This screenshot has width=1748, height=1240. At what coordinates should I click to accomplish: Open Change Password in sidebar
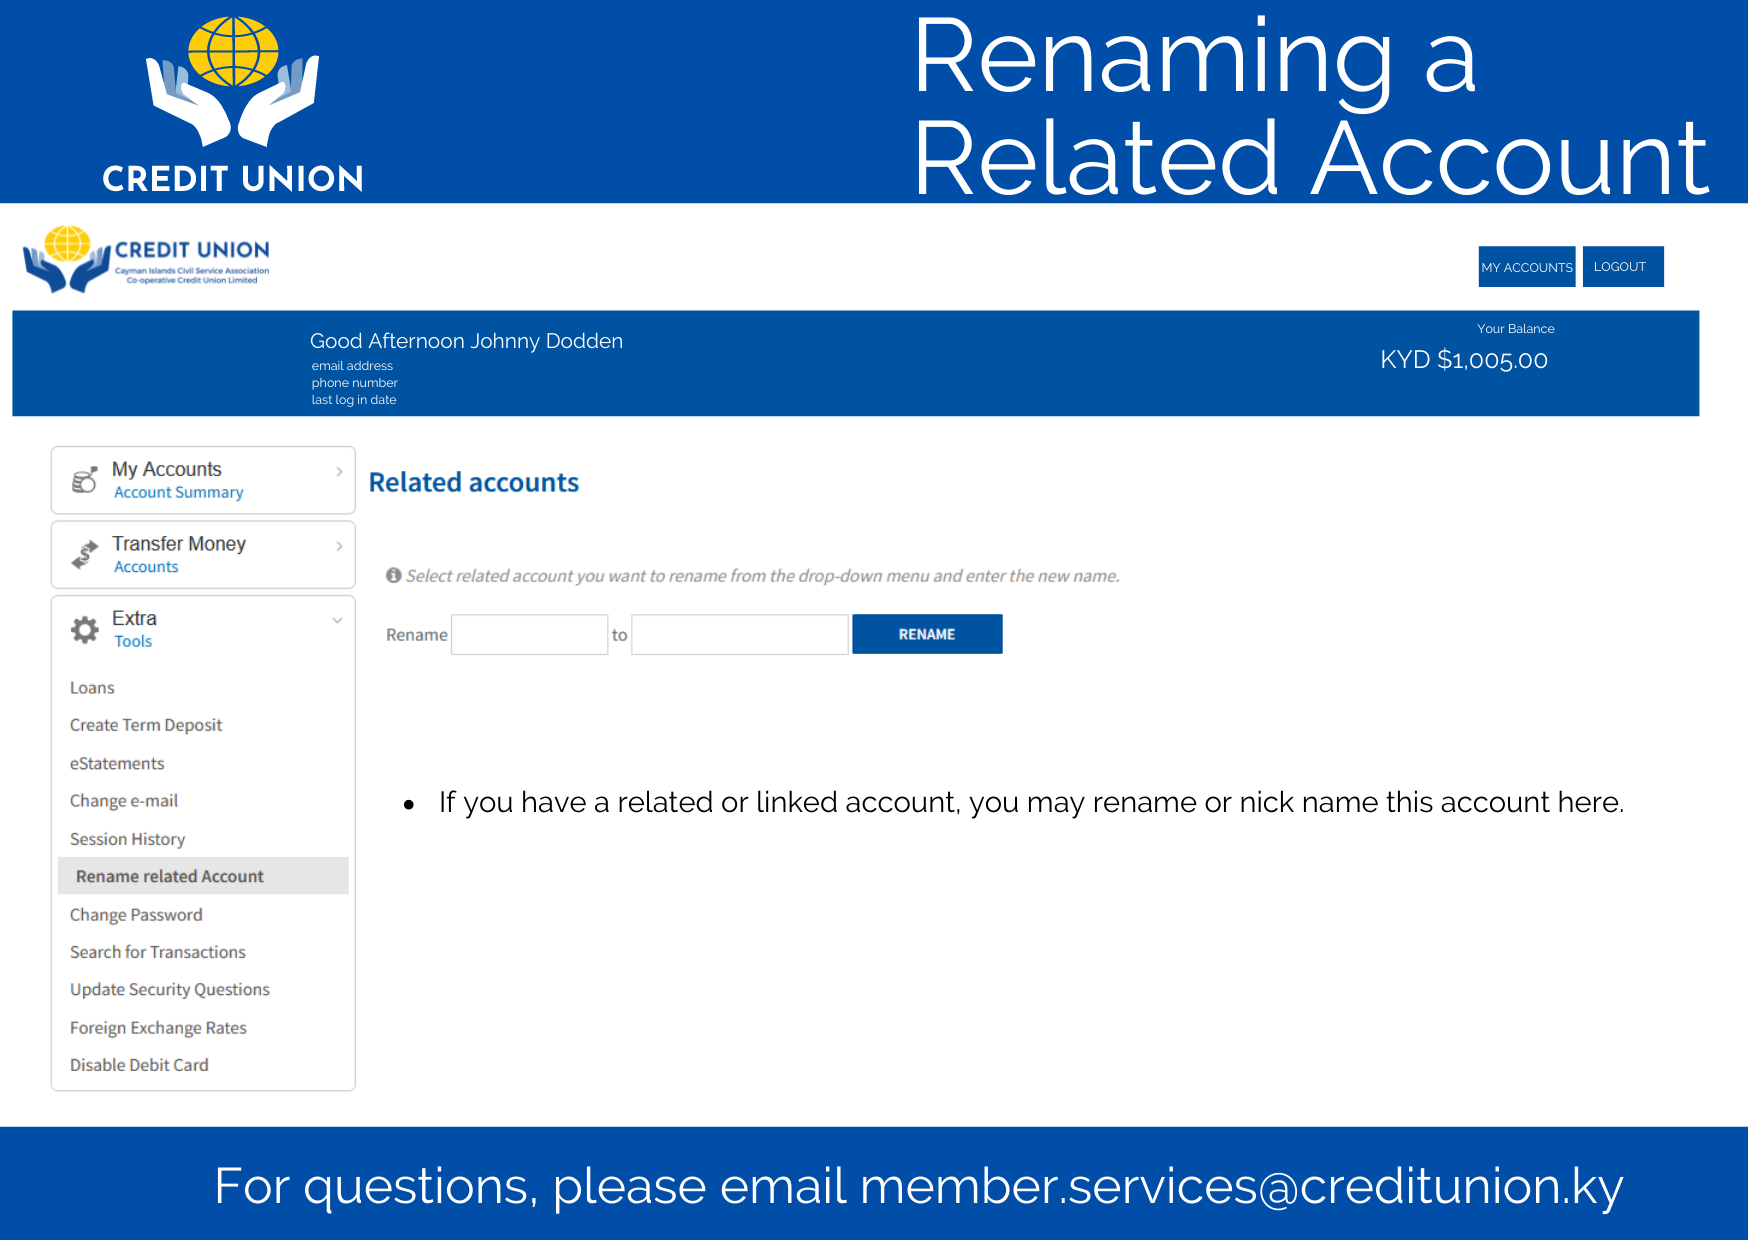(x=136, y=915)
